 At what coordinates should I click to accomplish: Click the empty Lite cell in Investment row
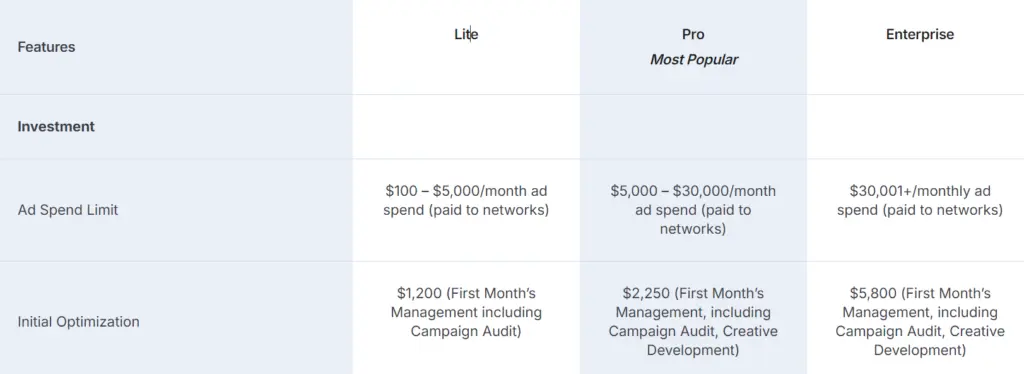click(466, 127)
